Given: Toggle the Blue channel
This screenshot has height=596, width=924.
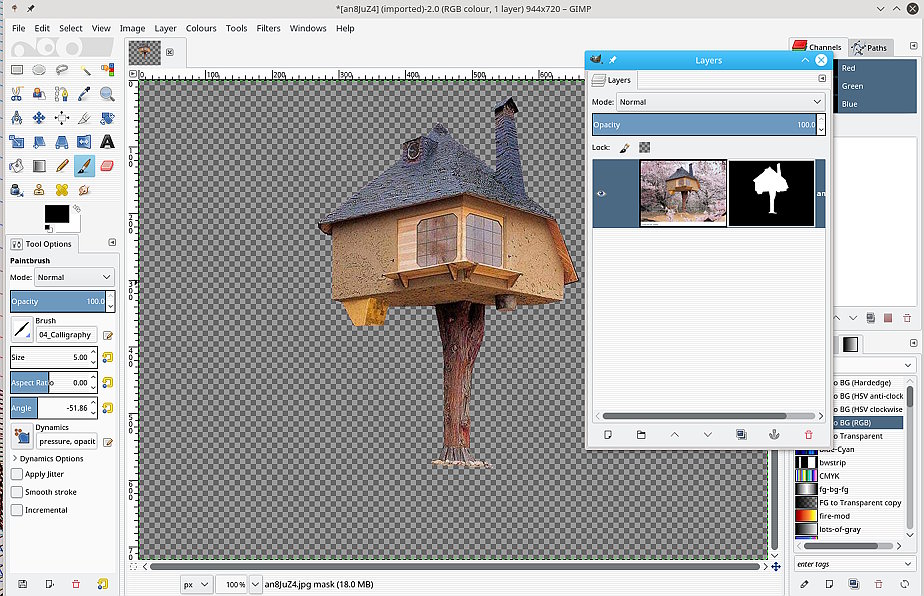Looking at the screenshot, I should click(x=876, y=104).
